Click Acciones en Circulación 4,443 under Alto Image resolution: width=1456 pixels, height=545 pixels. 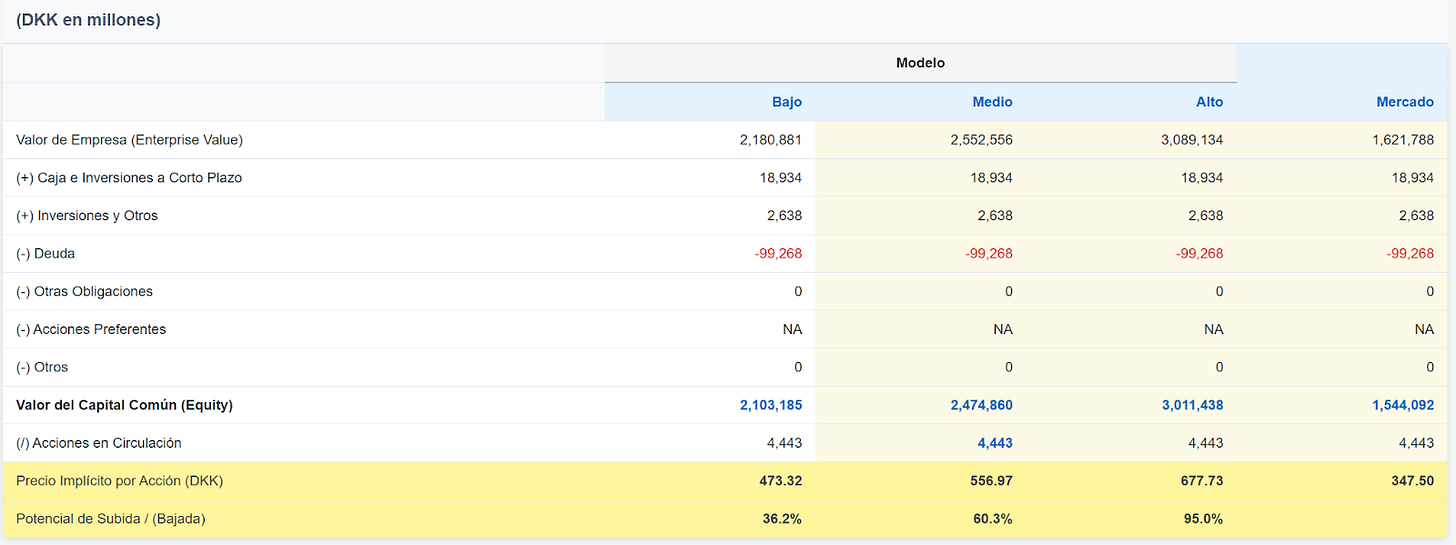[x=1205, y=443]
